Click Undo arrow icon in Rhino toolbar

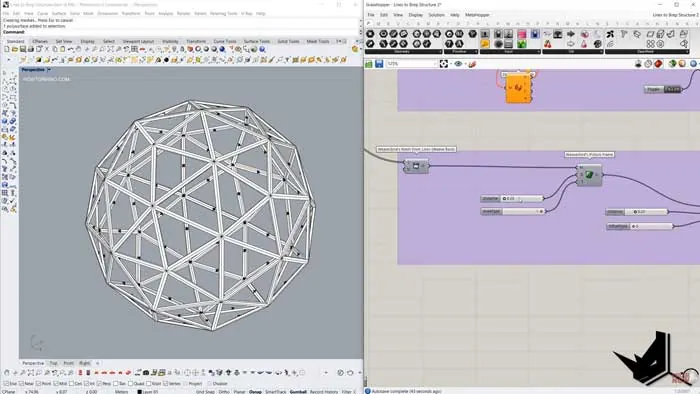click(71, 49)
